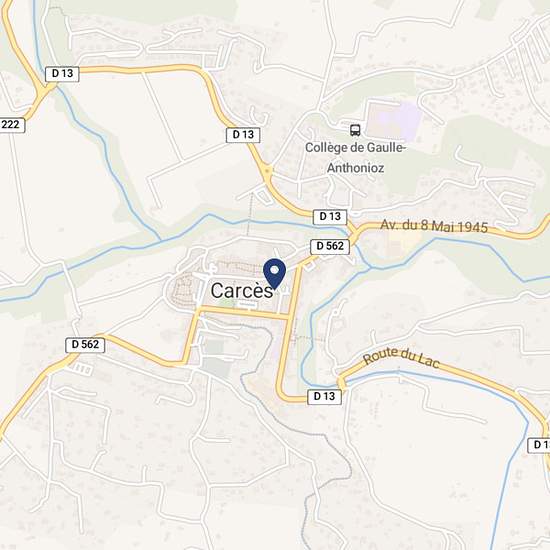Click the D 562 shield below Av. du 8 Mai
Viewport: 550px width, 550px height.
(x=330, y=246)
